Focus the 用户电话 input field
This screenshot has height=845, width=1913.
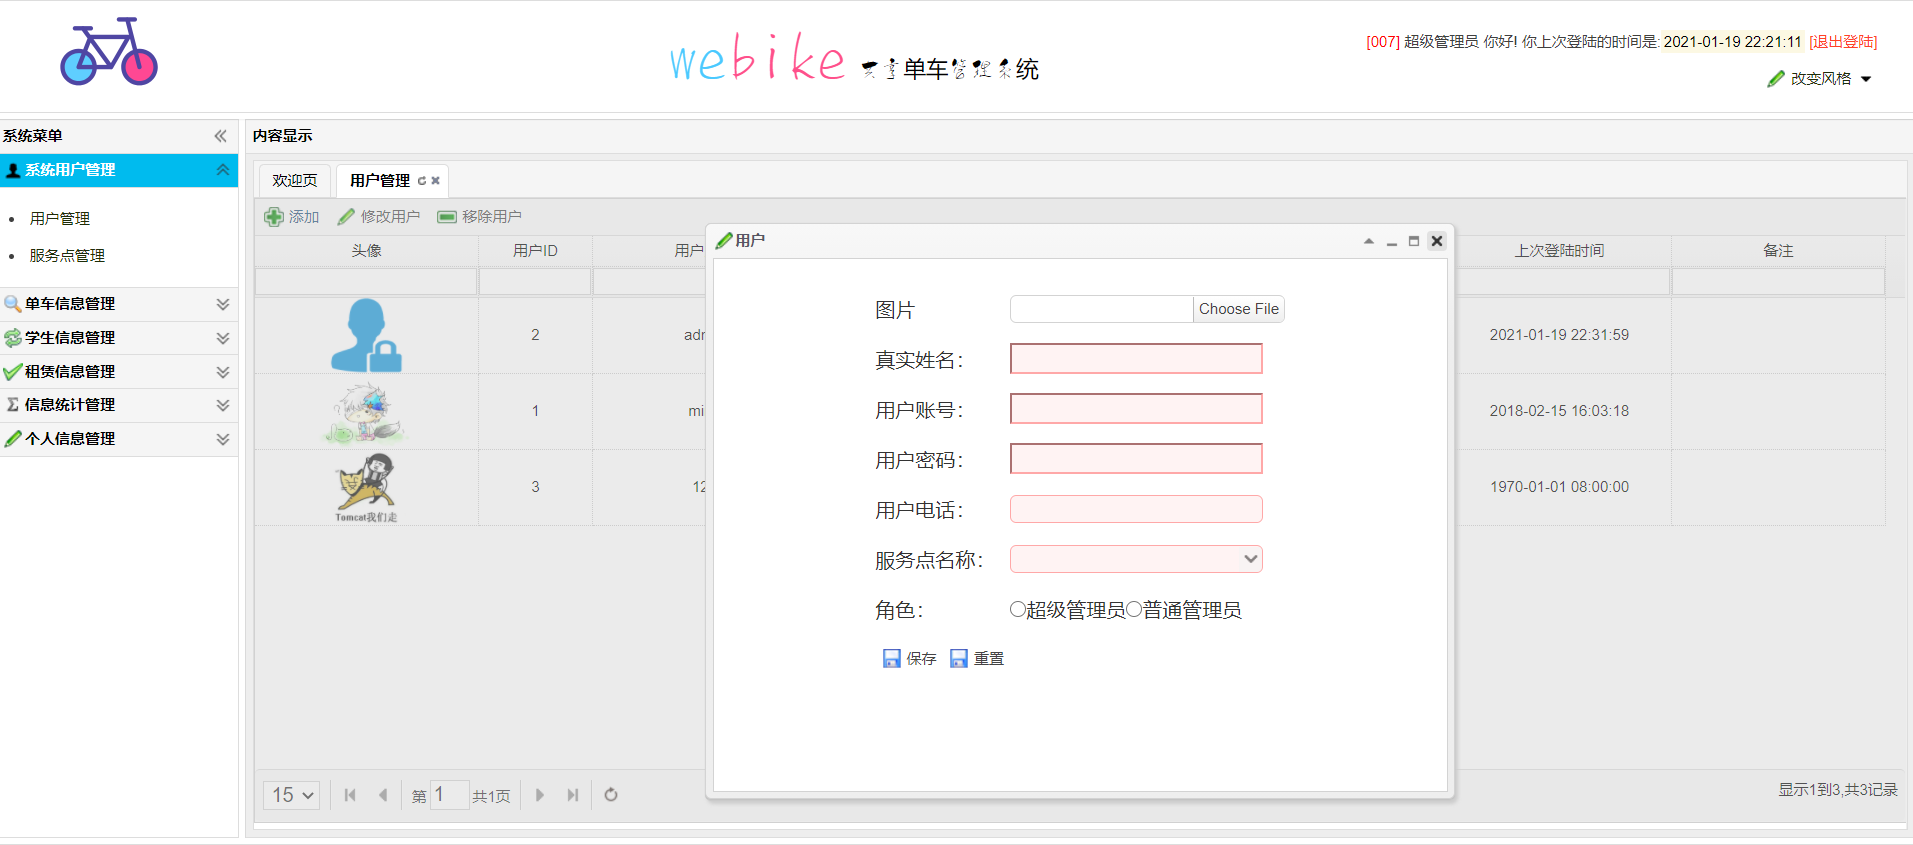[x=1136, y=509]
